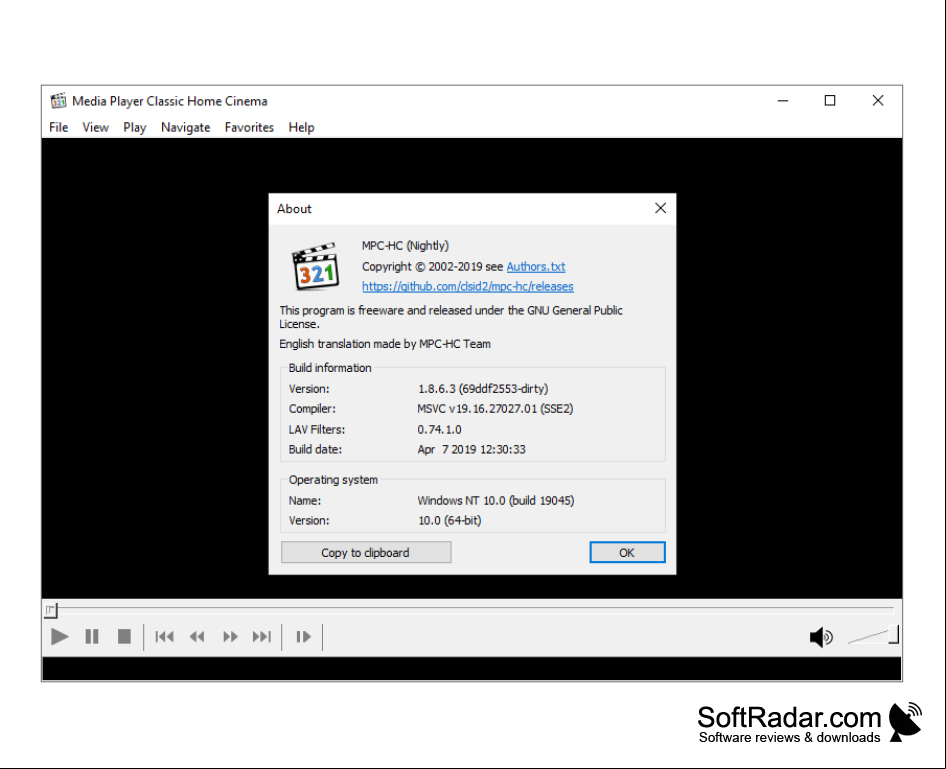Click the OS name Windows NT 10.0 (build 19045)
This screenshot has height=769, width=946.
pos(496,501)
